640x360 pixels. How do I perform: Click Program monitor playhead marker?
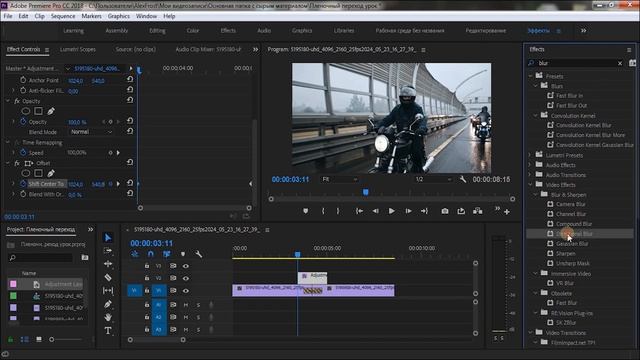click(366, 192)
